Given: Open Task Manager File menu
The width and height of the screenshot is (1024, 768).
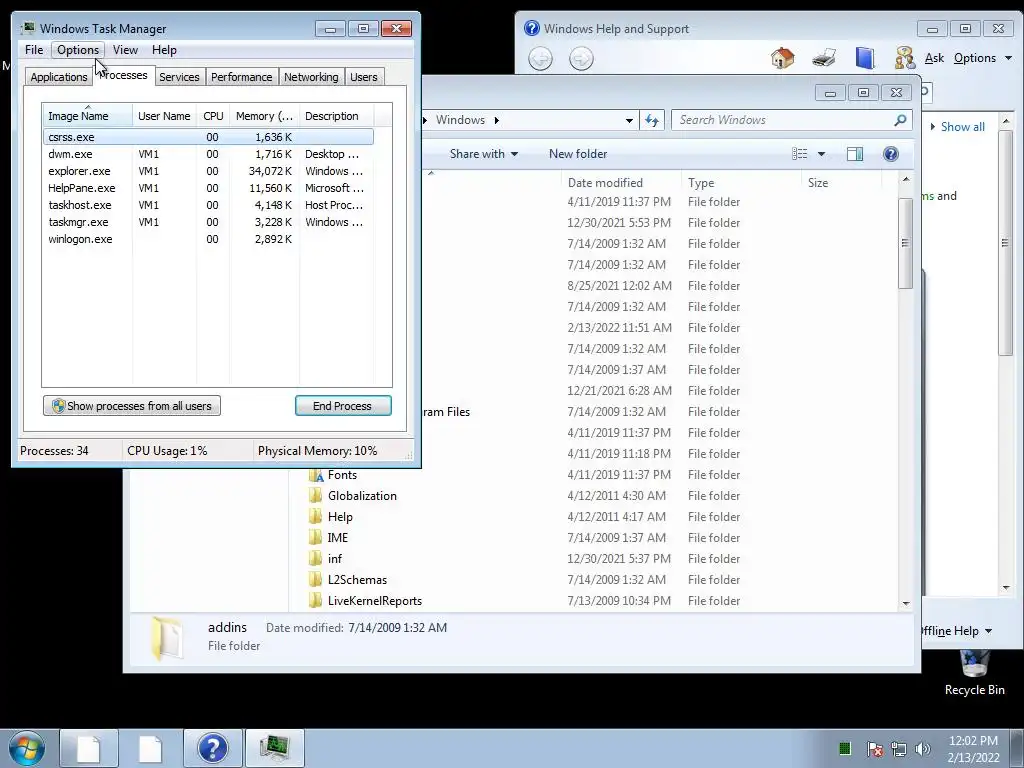Looking at the screenshot, I should pos(34,50).
